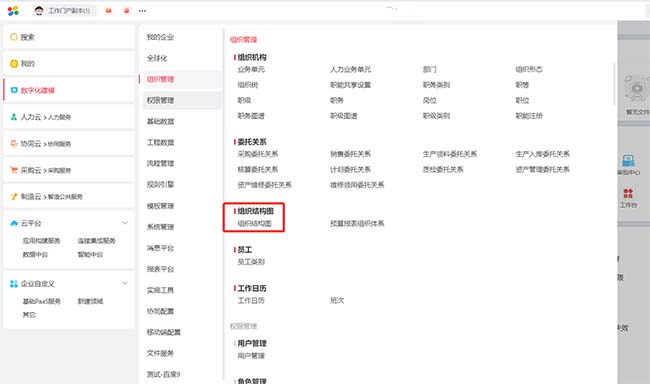Screen dimensions: 650x384
Task: Open the three-dots more menu
Action: point(142,11)
